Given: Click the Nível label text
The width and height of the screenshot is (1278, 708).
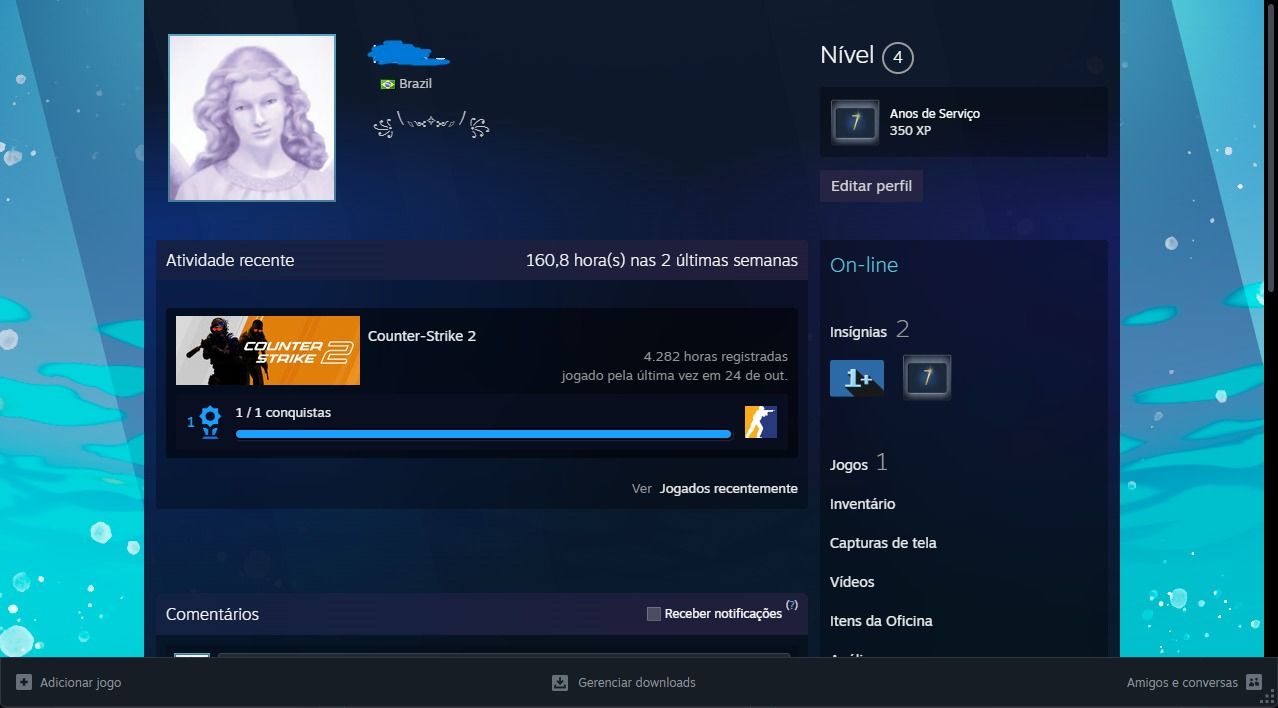Looking at the screenshot, I should point(847,56).
